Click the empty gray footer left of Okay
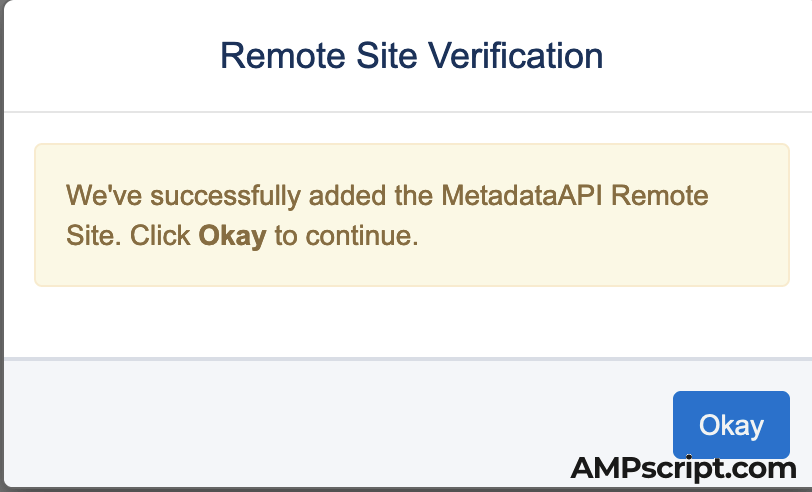The height and width of the screenshot is (492, 812). 300,425
